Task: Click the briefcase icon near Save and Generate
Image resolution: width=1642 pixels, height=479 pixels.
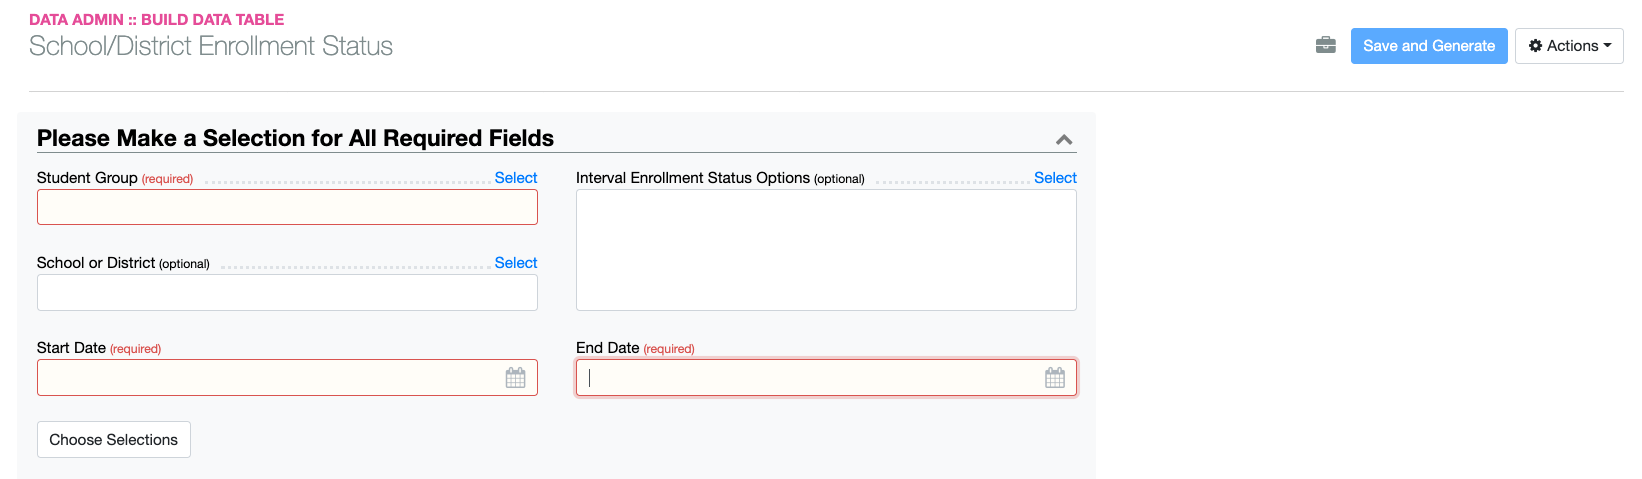Action: (x=1325, y=45)
